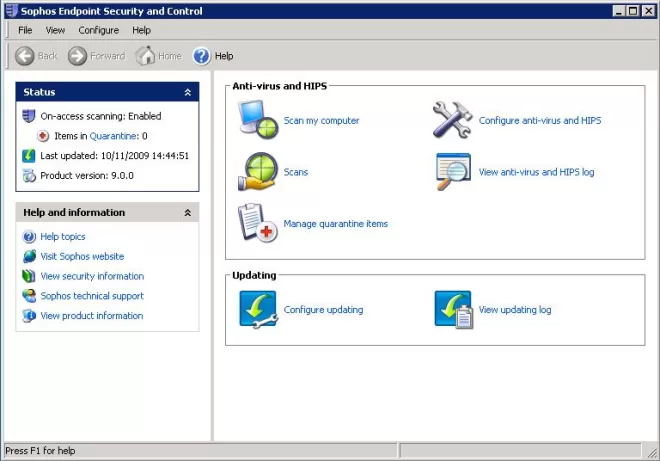Click the Forward label in the toolbar
660x461 pixels.
click(108, 56)
